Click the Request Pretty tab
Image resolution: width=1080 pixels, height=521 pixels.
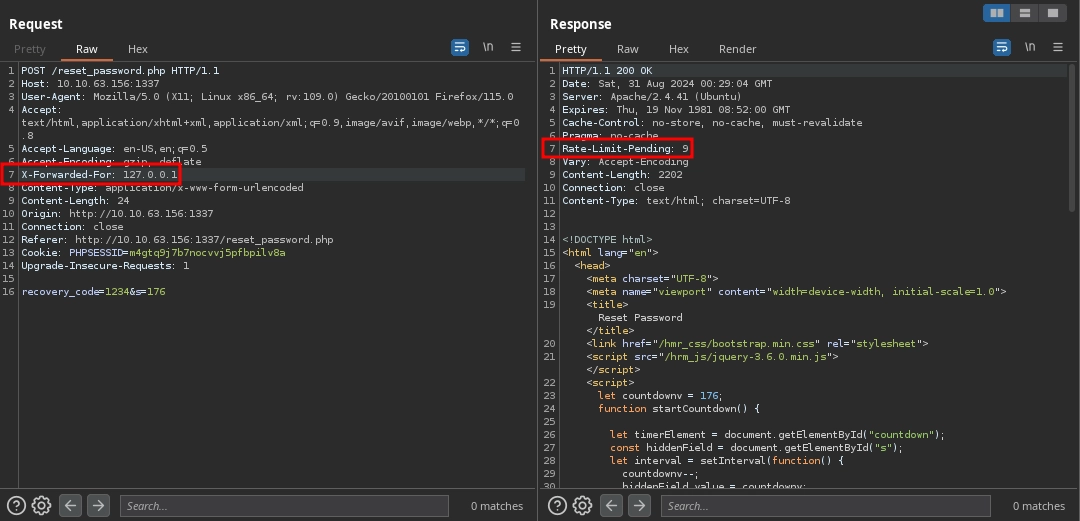click(30, 49)
